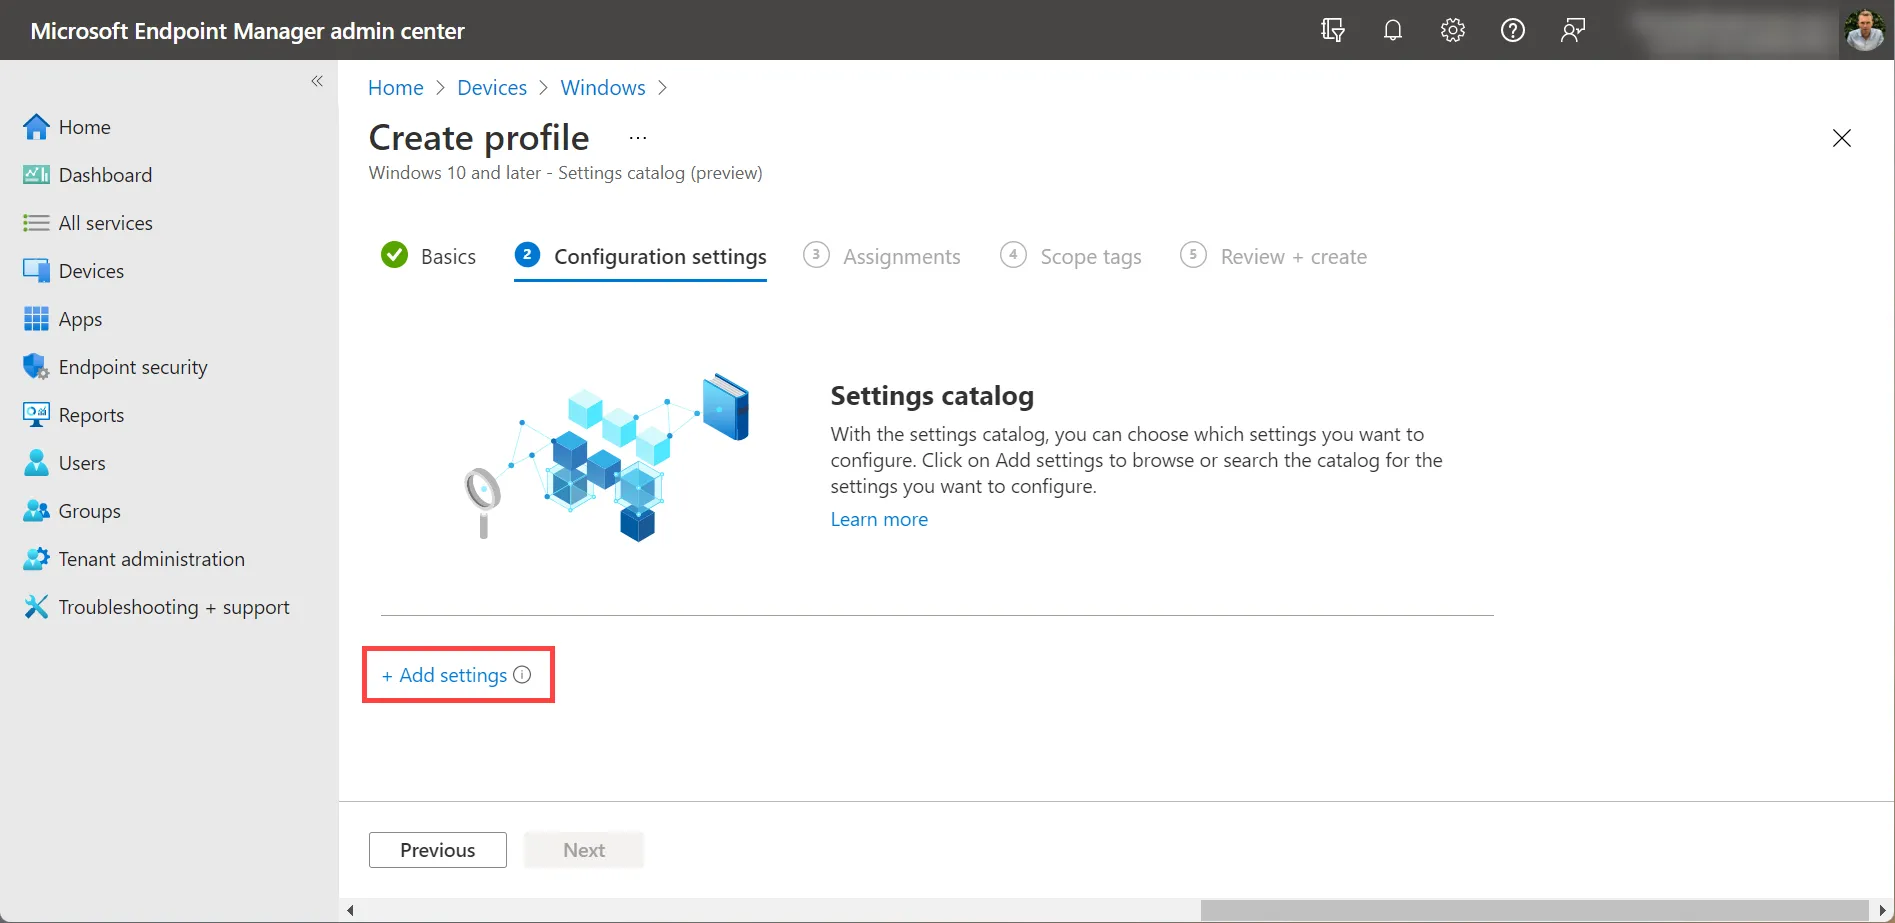Screen dimensions: 1895x923
Task: Click the Next button
Action: click(x=584, y=850)
